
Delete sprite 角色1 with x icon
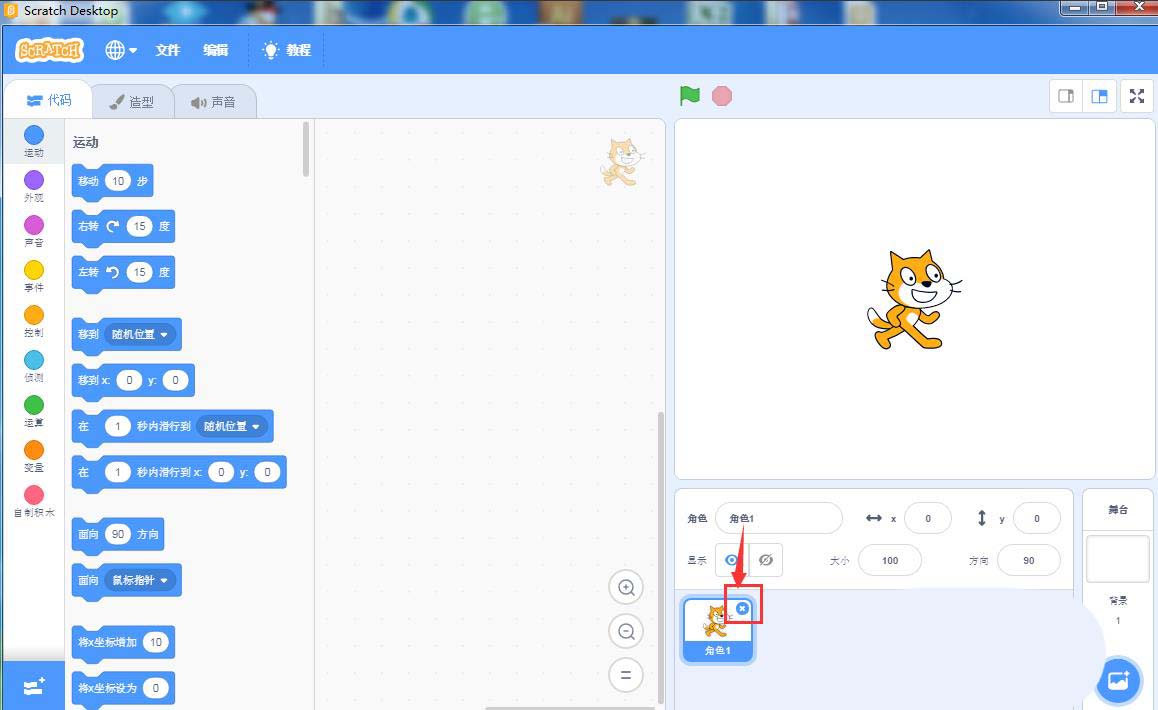pos(742,608)
